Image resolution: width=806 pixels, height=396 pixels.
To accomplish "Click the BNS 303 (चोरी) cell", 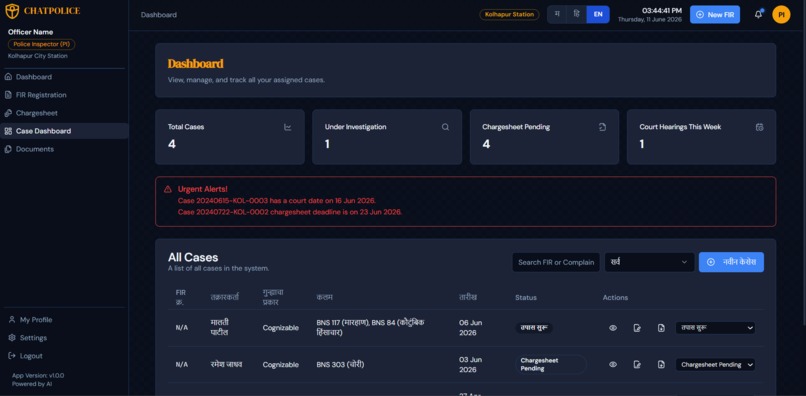I will click(x=340, y=365).
